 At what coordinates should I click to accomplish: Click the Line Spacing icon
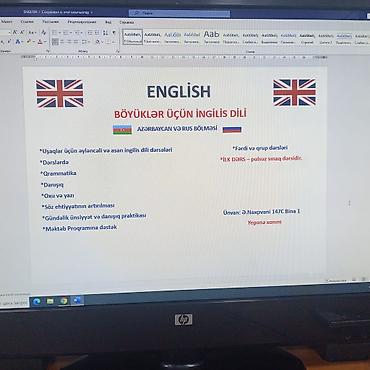84,42
